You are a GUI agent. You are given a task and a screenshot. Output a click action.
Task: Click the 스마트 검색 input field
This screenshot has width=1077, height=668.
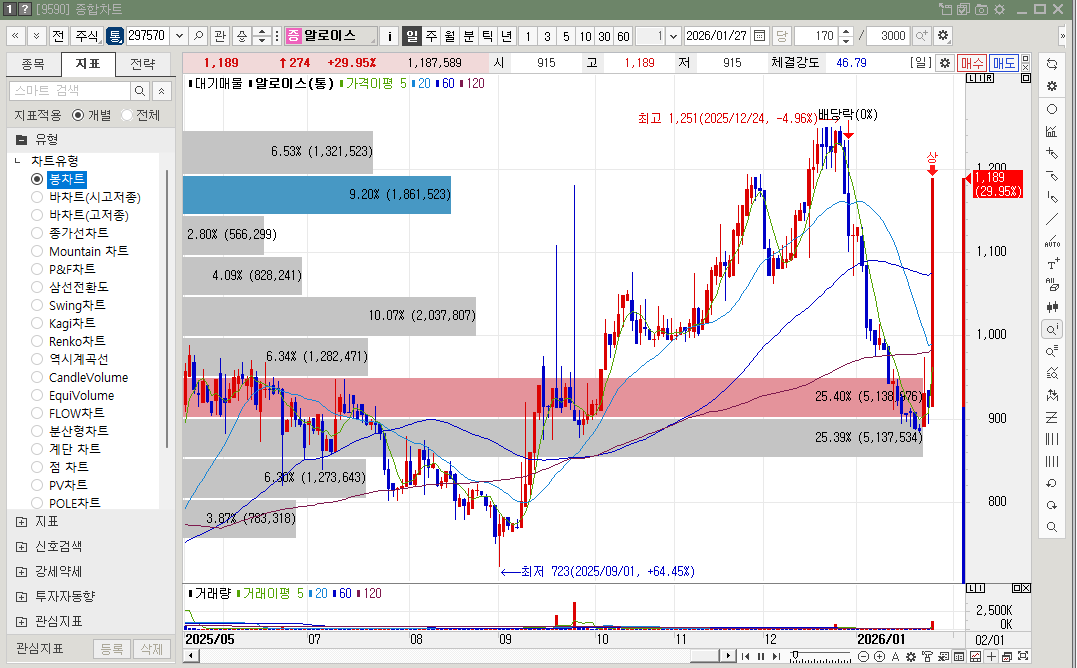(x=70, y=91)
